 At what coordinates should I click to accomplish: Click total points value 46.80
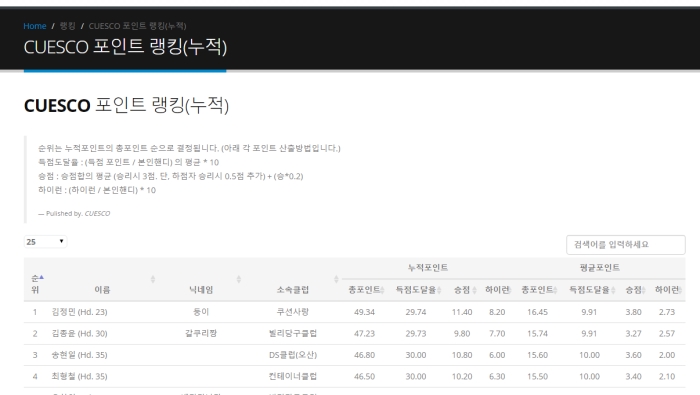pyautogui.click(x=364, y=355)
